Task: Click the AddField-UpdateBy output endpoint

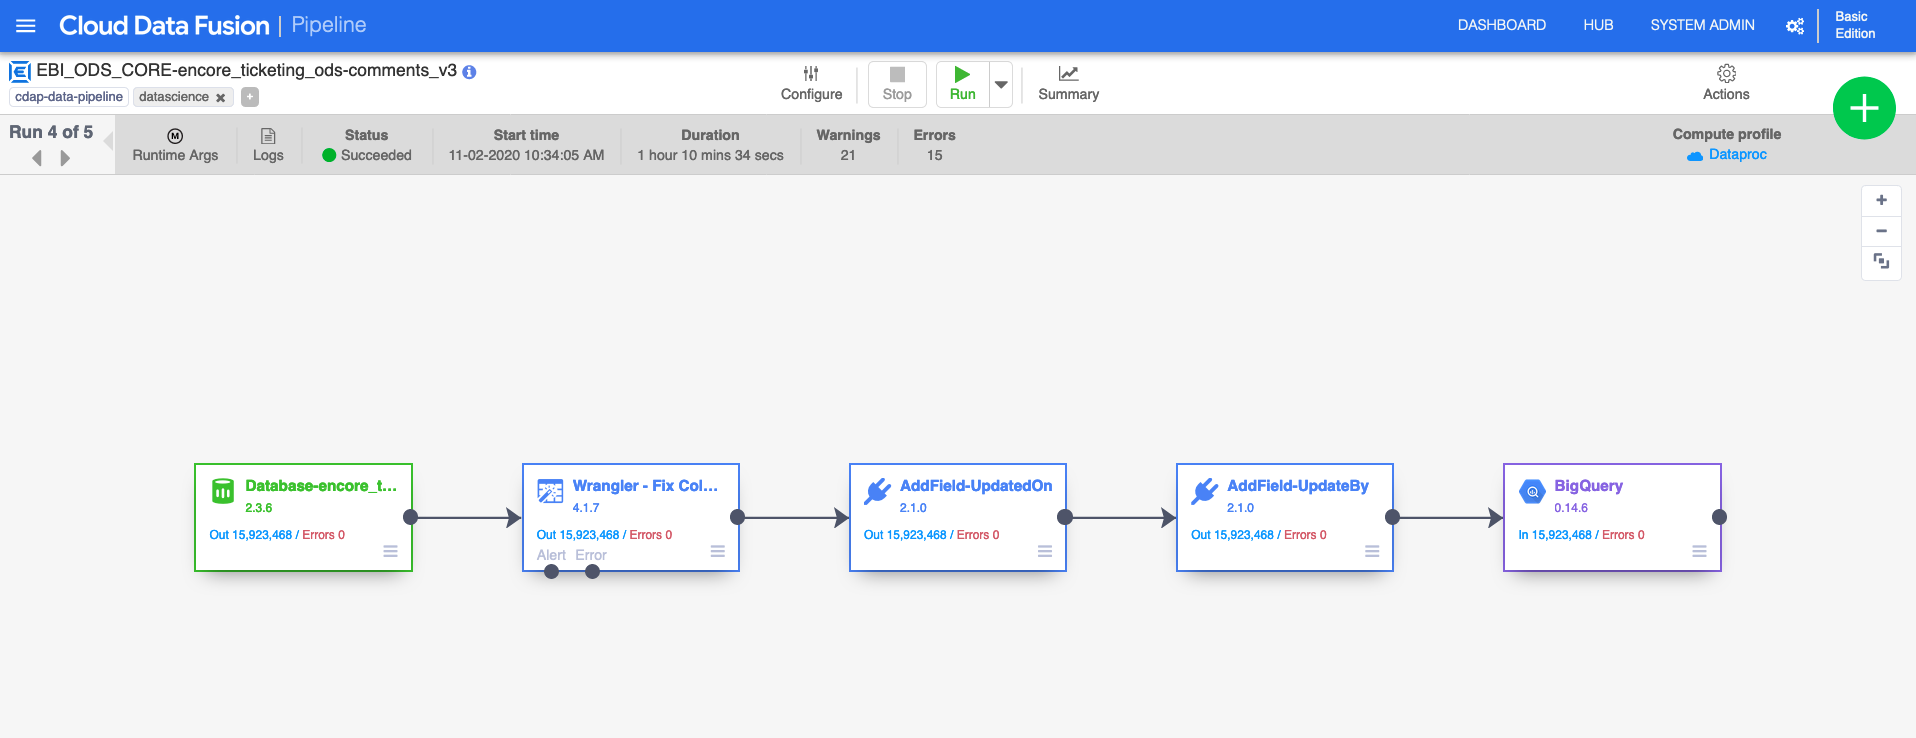Action: 1392,517
